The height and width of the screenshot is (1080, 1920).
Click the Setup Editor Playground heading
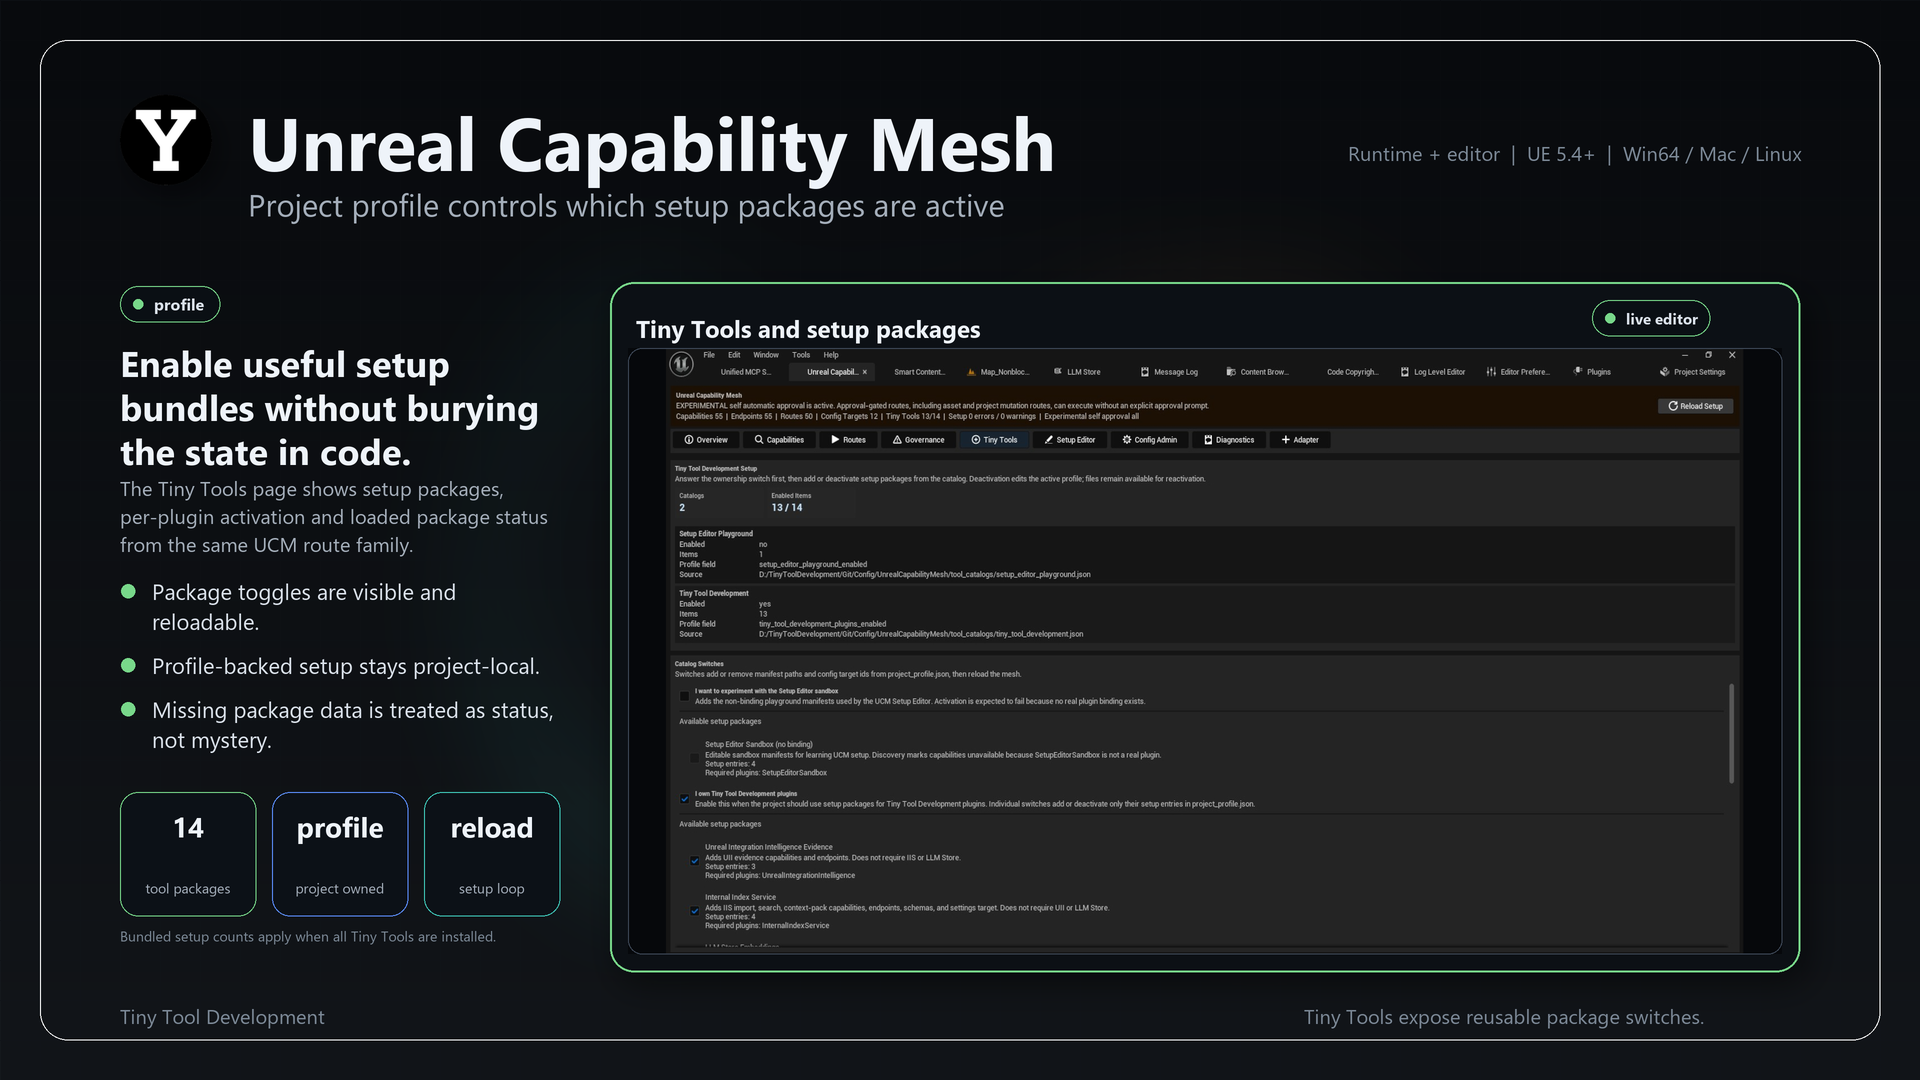click(x=716, y=534)
